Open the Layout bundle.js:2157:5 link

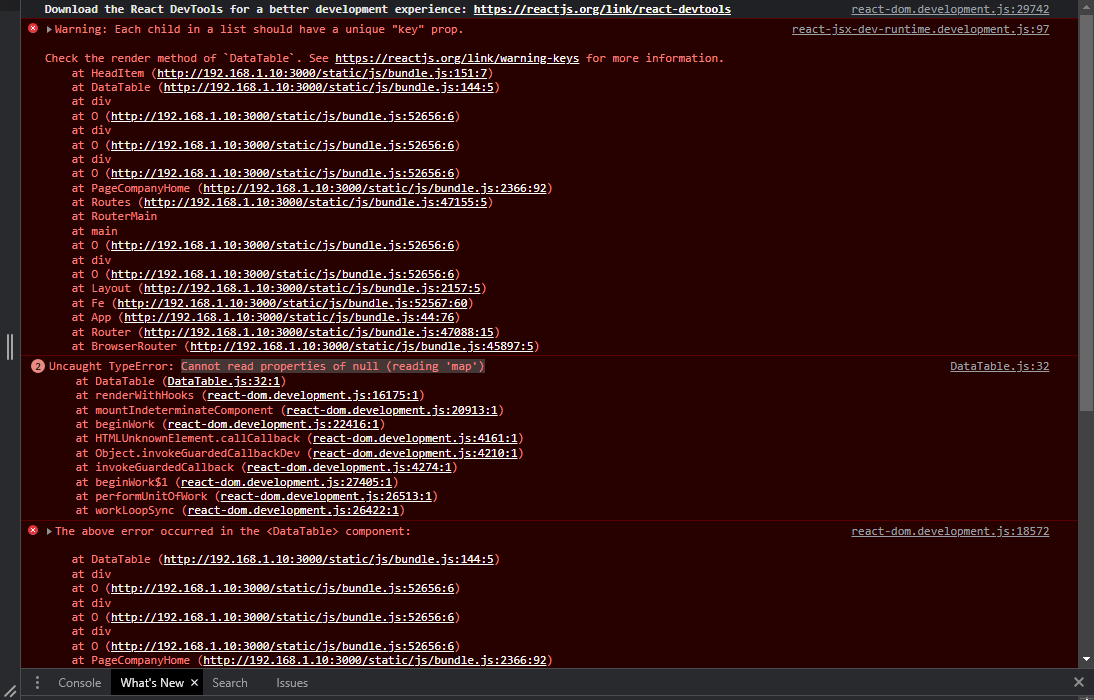(312, 288)
